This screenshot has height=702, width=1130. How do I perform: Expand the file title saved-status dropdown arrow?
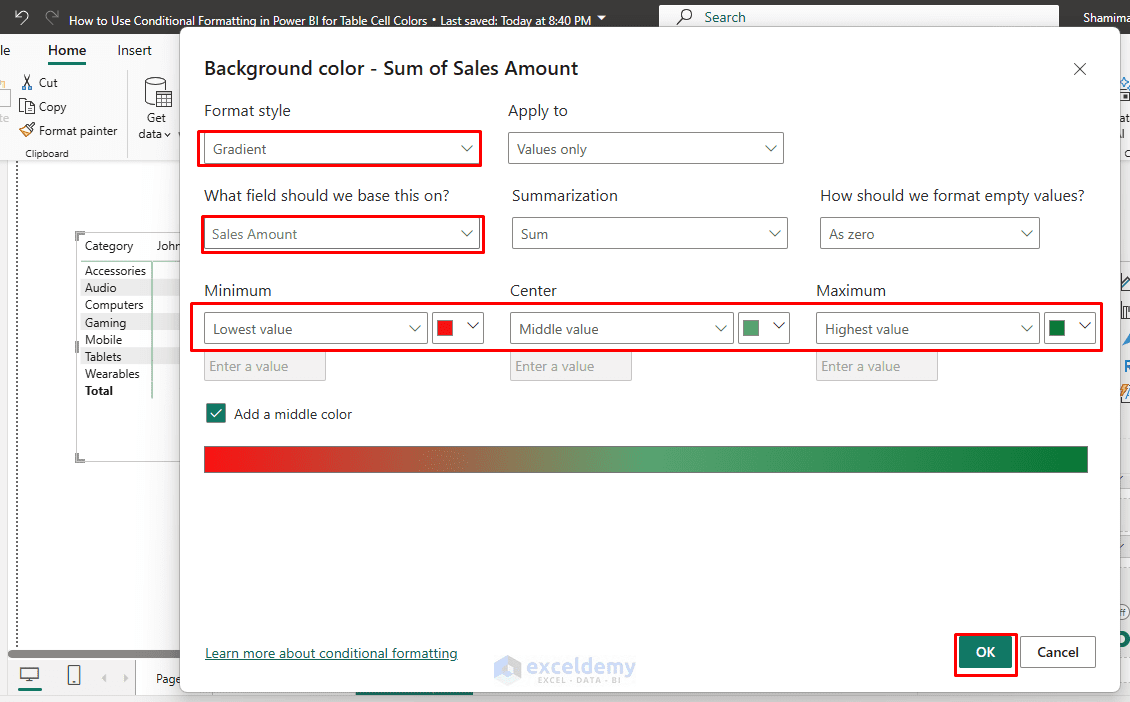click(602, 18)
